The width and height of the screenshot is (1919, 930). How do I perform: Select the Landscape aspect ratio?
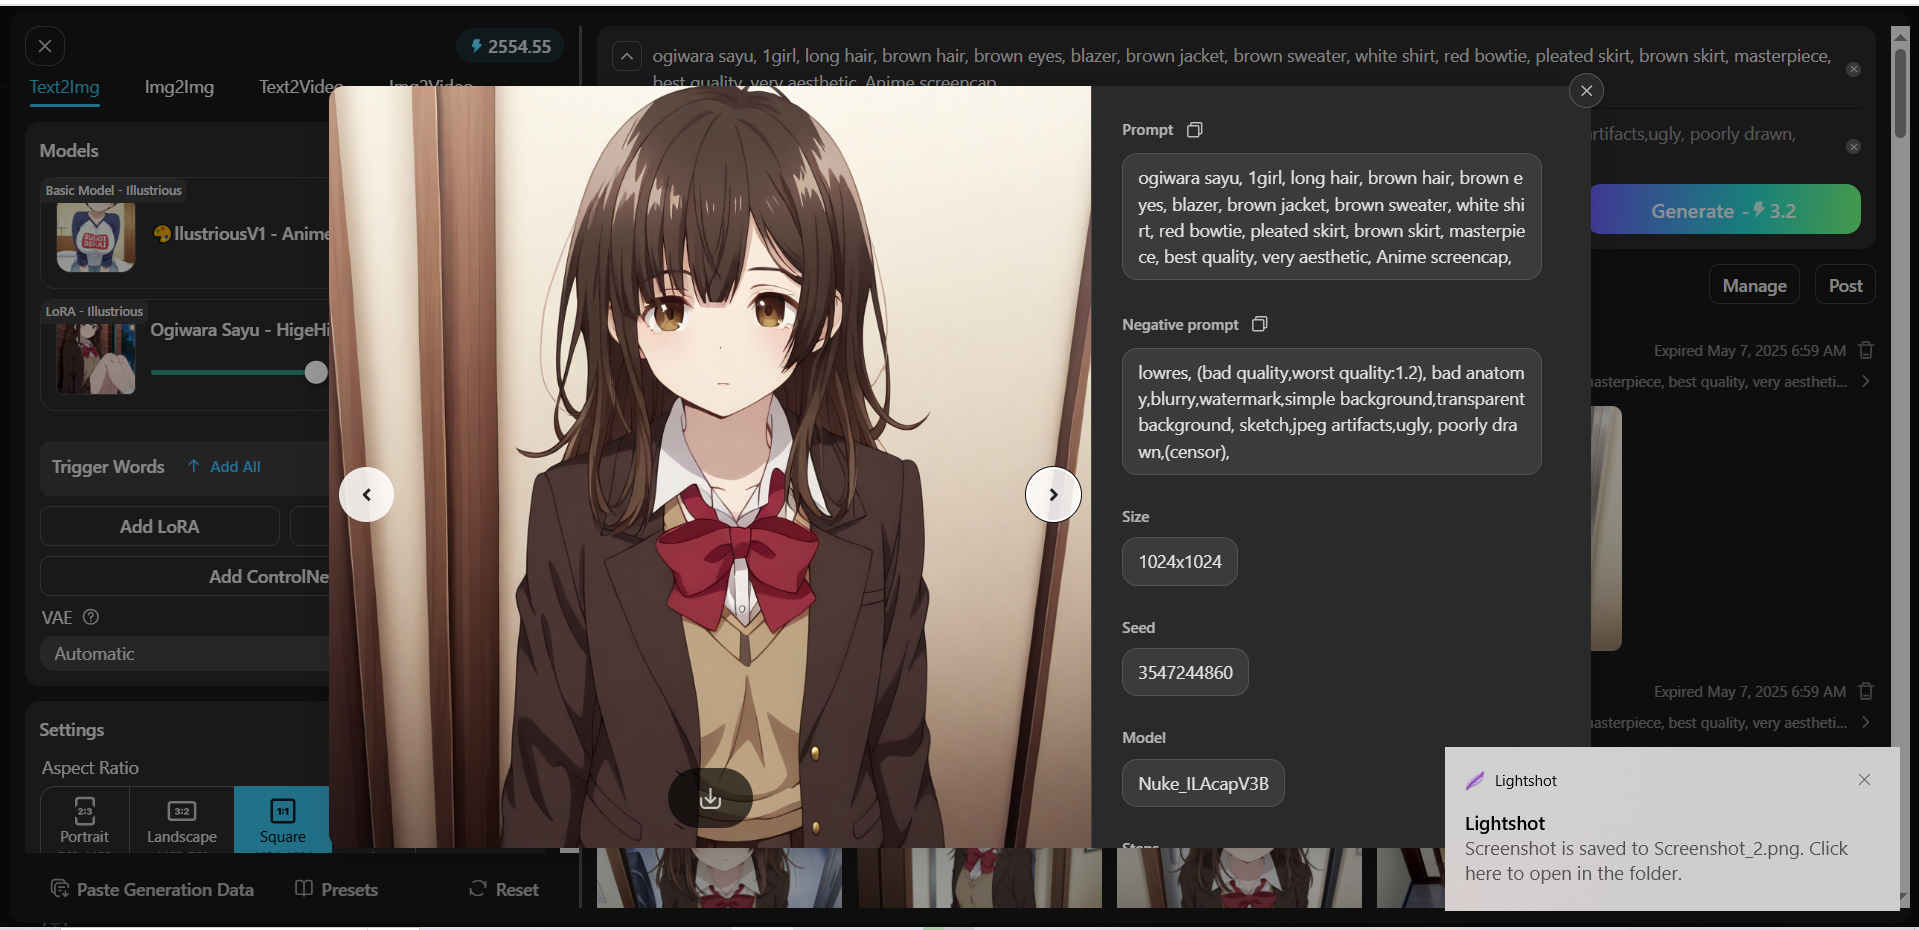click(182, 820)
